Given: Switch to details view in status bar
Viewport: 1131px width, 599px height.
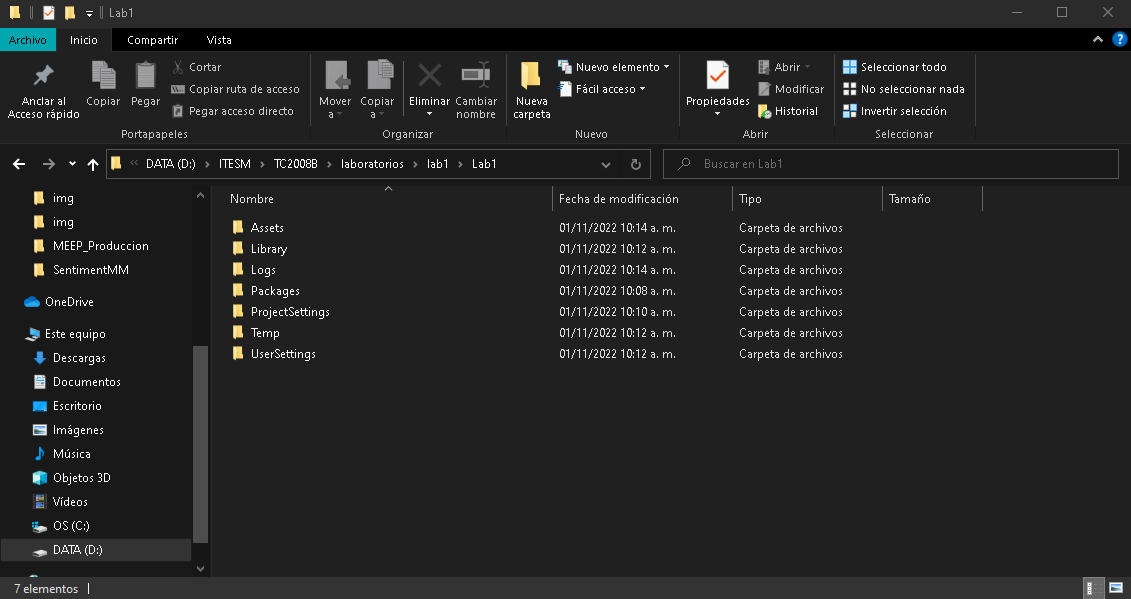Looking at the screenshot, I should click(x=1094, y=589).
